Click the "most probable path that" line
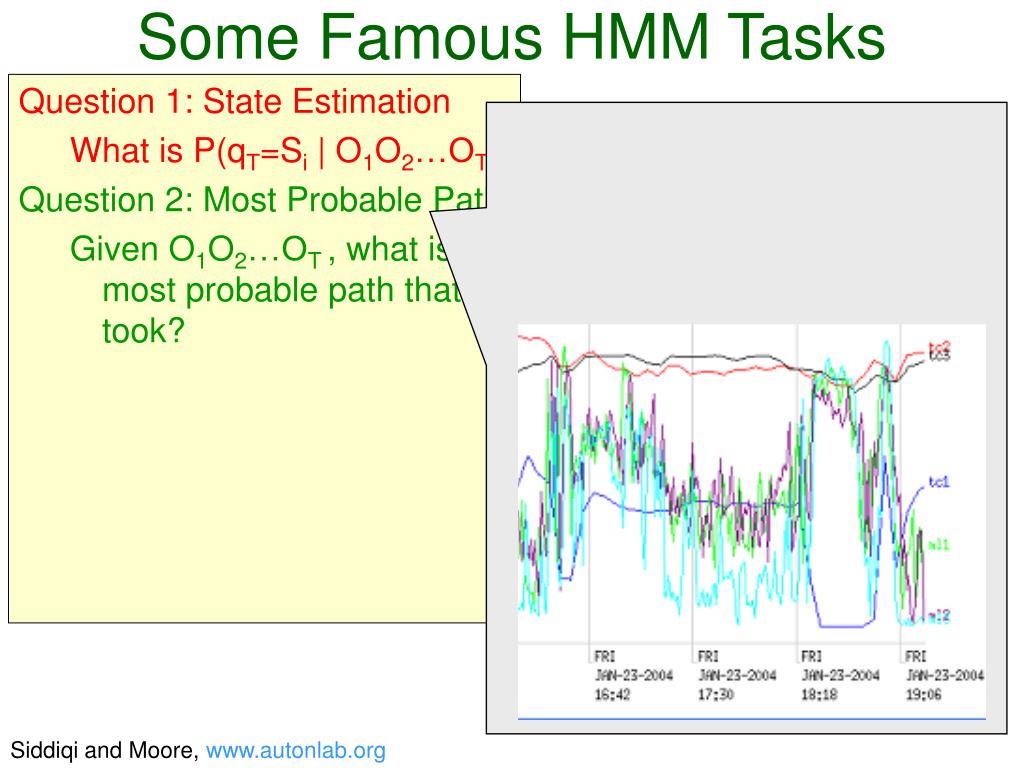Viewport: 1024px width, 768px height. click(x=281, y=291)
